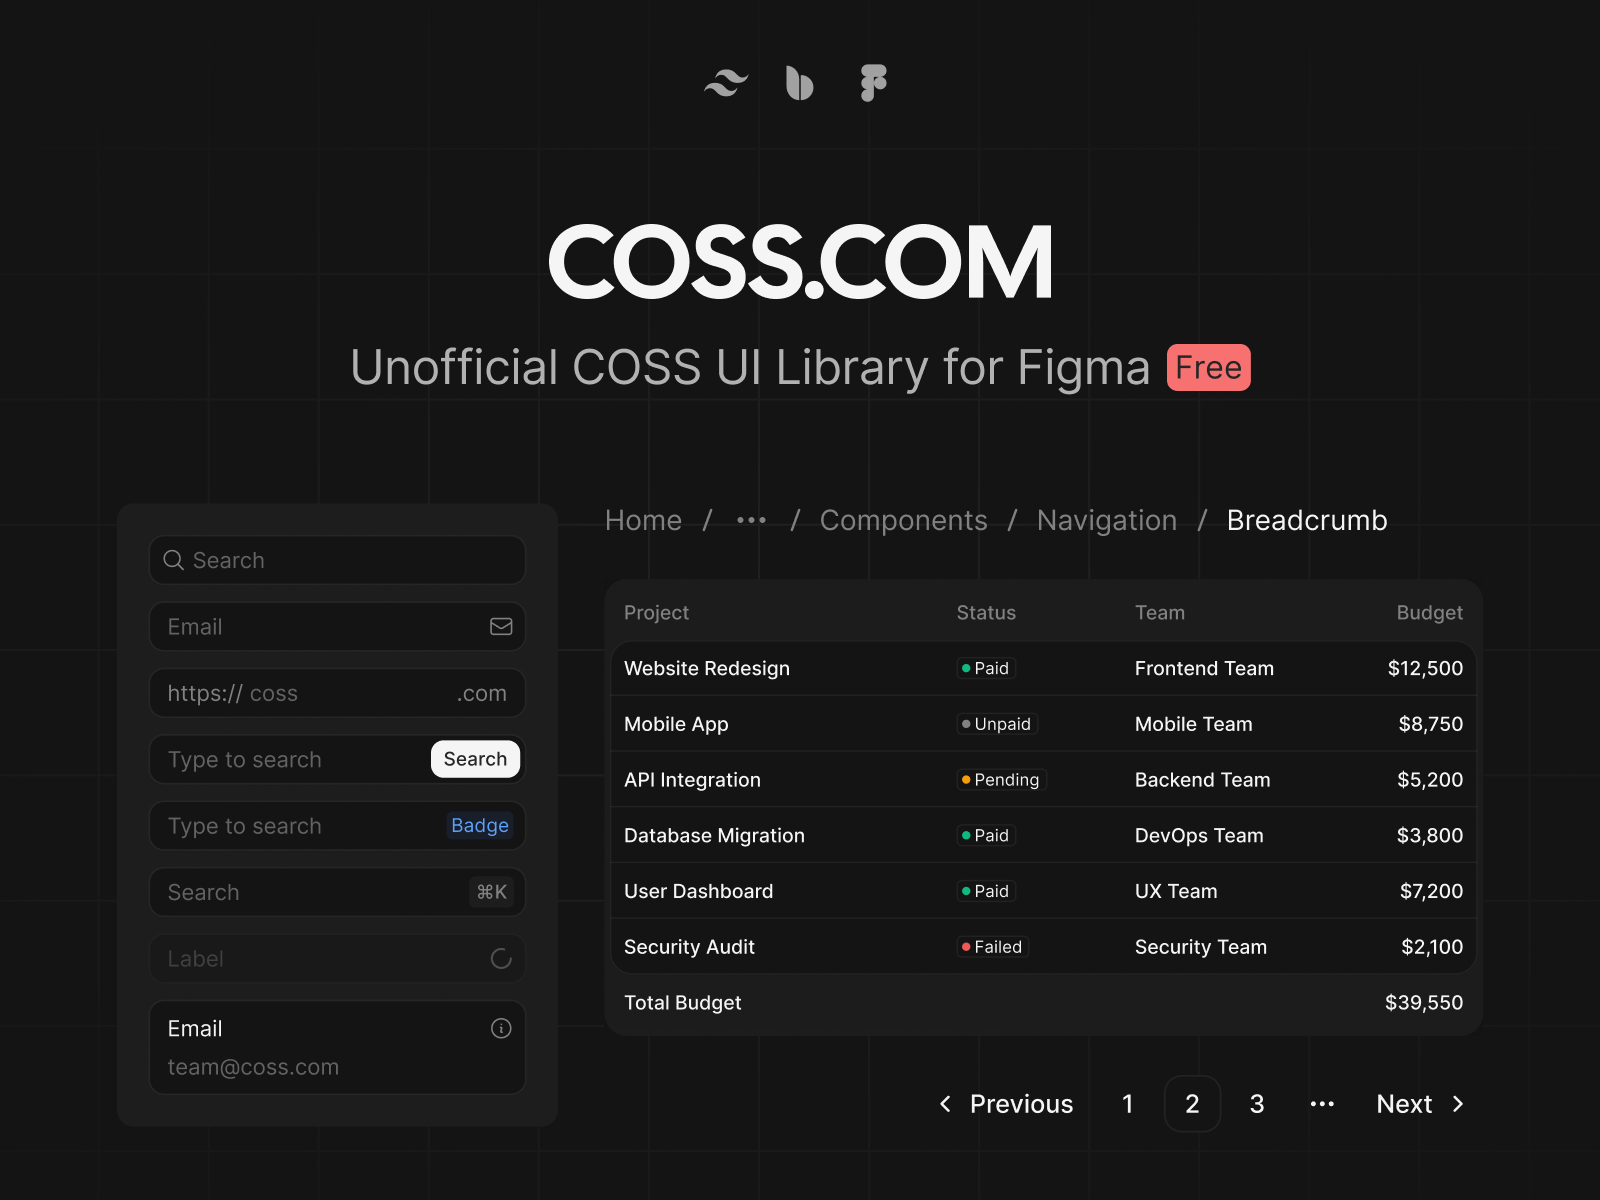
Task: Click the UX Team cell
Action: 1176,891
